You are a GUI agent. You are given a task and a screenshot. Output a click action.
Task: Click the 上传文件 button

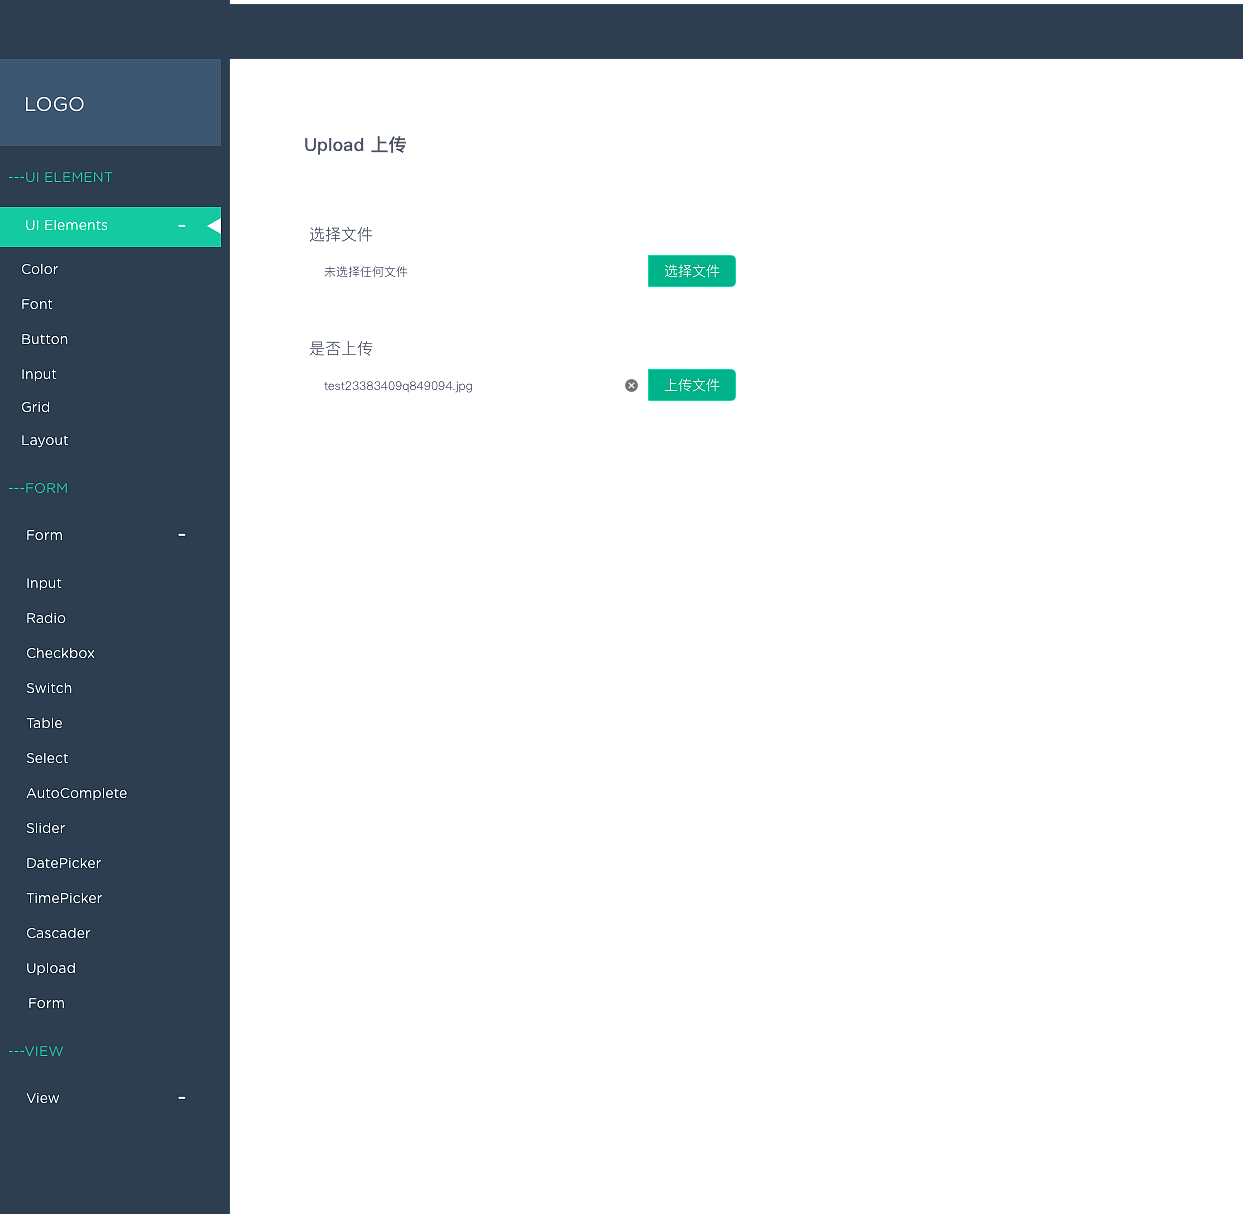pos(692,385)
